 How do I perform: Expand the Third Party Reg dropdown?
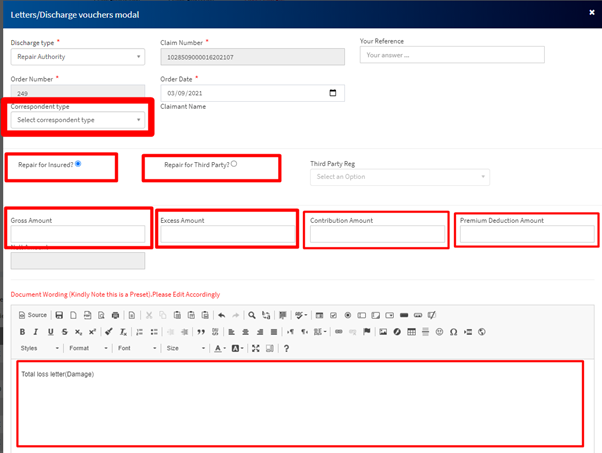click(x=399, y=177)
